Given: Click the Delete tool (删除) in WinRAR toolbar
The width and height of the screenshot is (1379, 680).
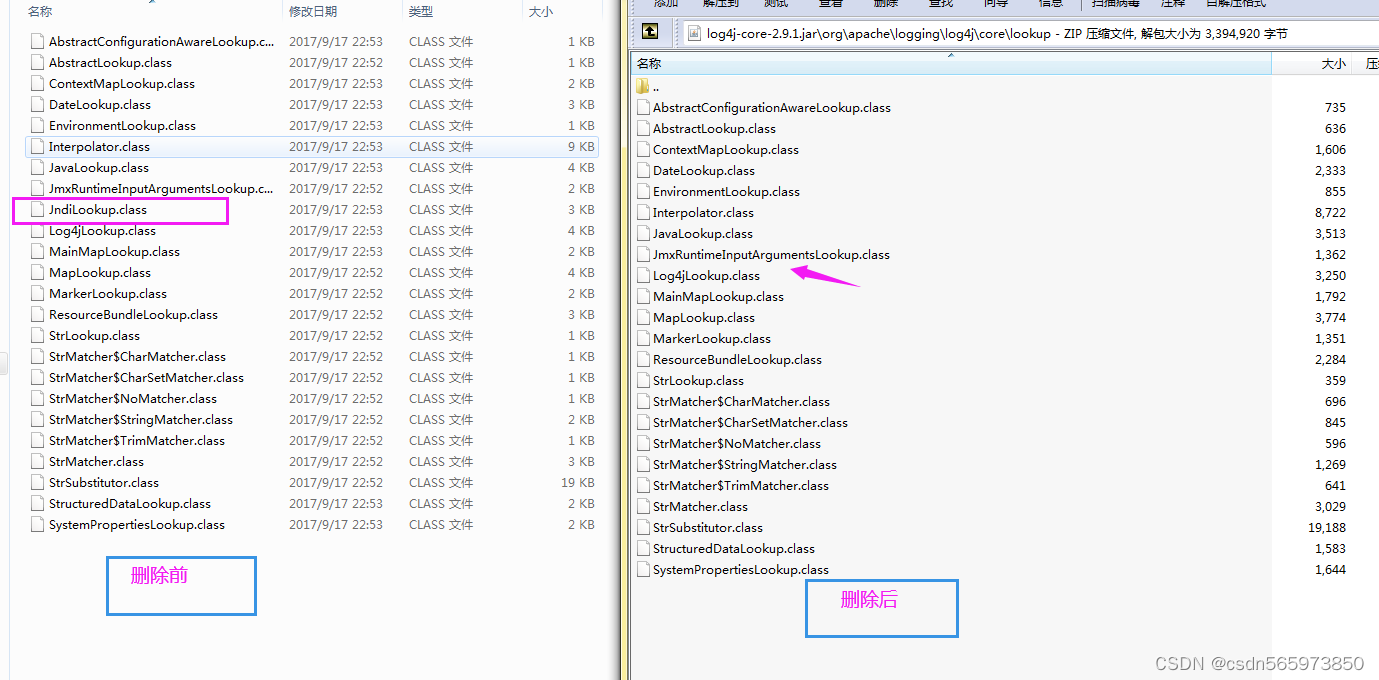Looking at the screenshot, I should pyautogui.click(x=888, y=5).
